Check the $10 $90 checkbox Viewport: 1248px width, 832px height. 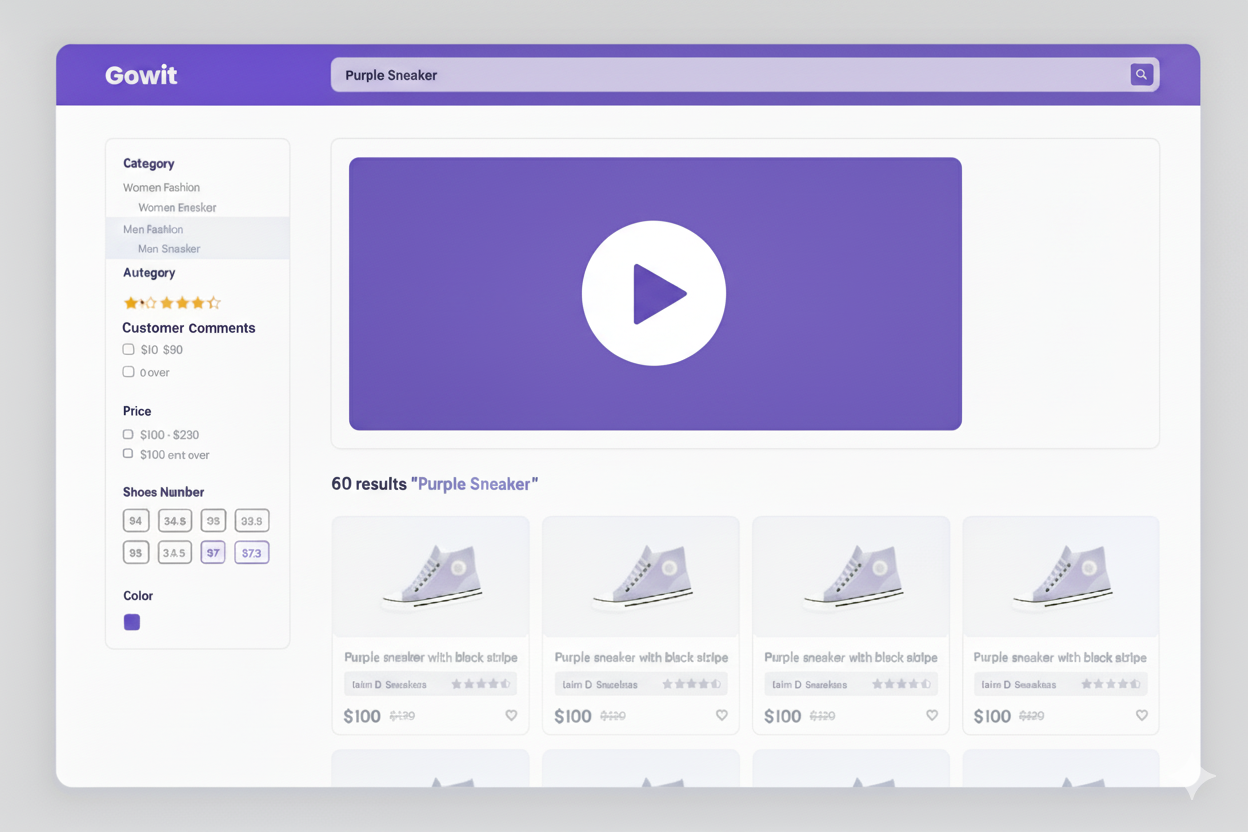coord(128,350)
